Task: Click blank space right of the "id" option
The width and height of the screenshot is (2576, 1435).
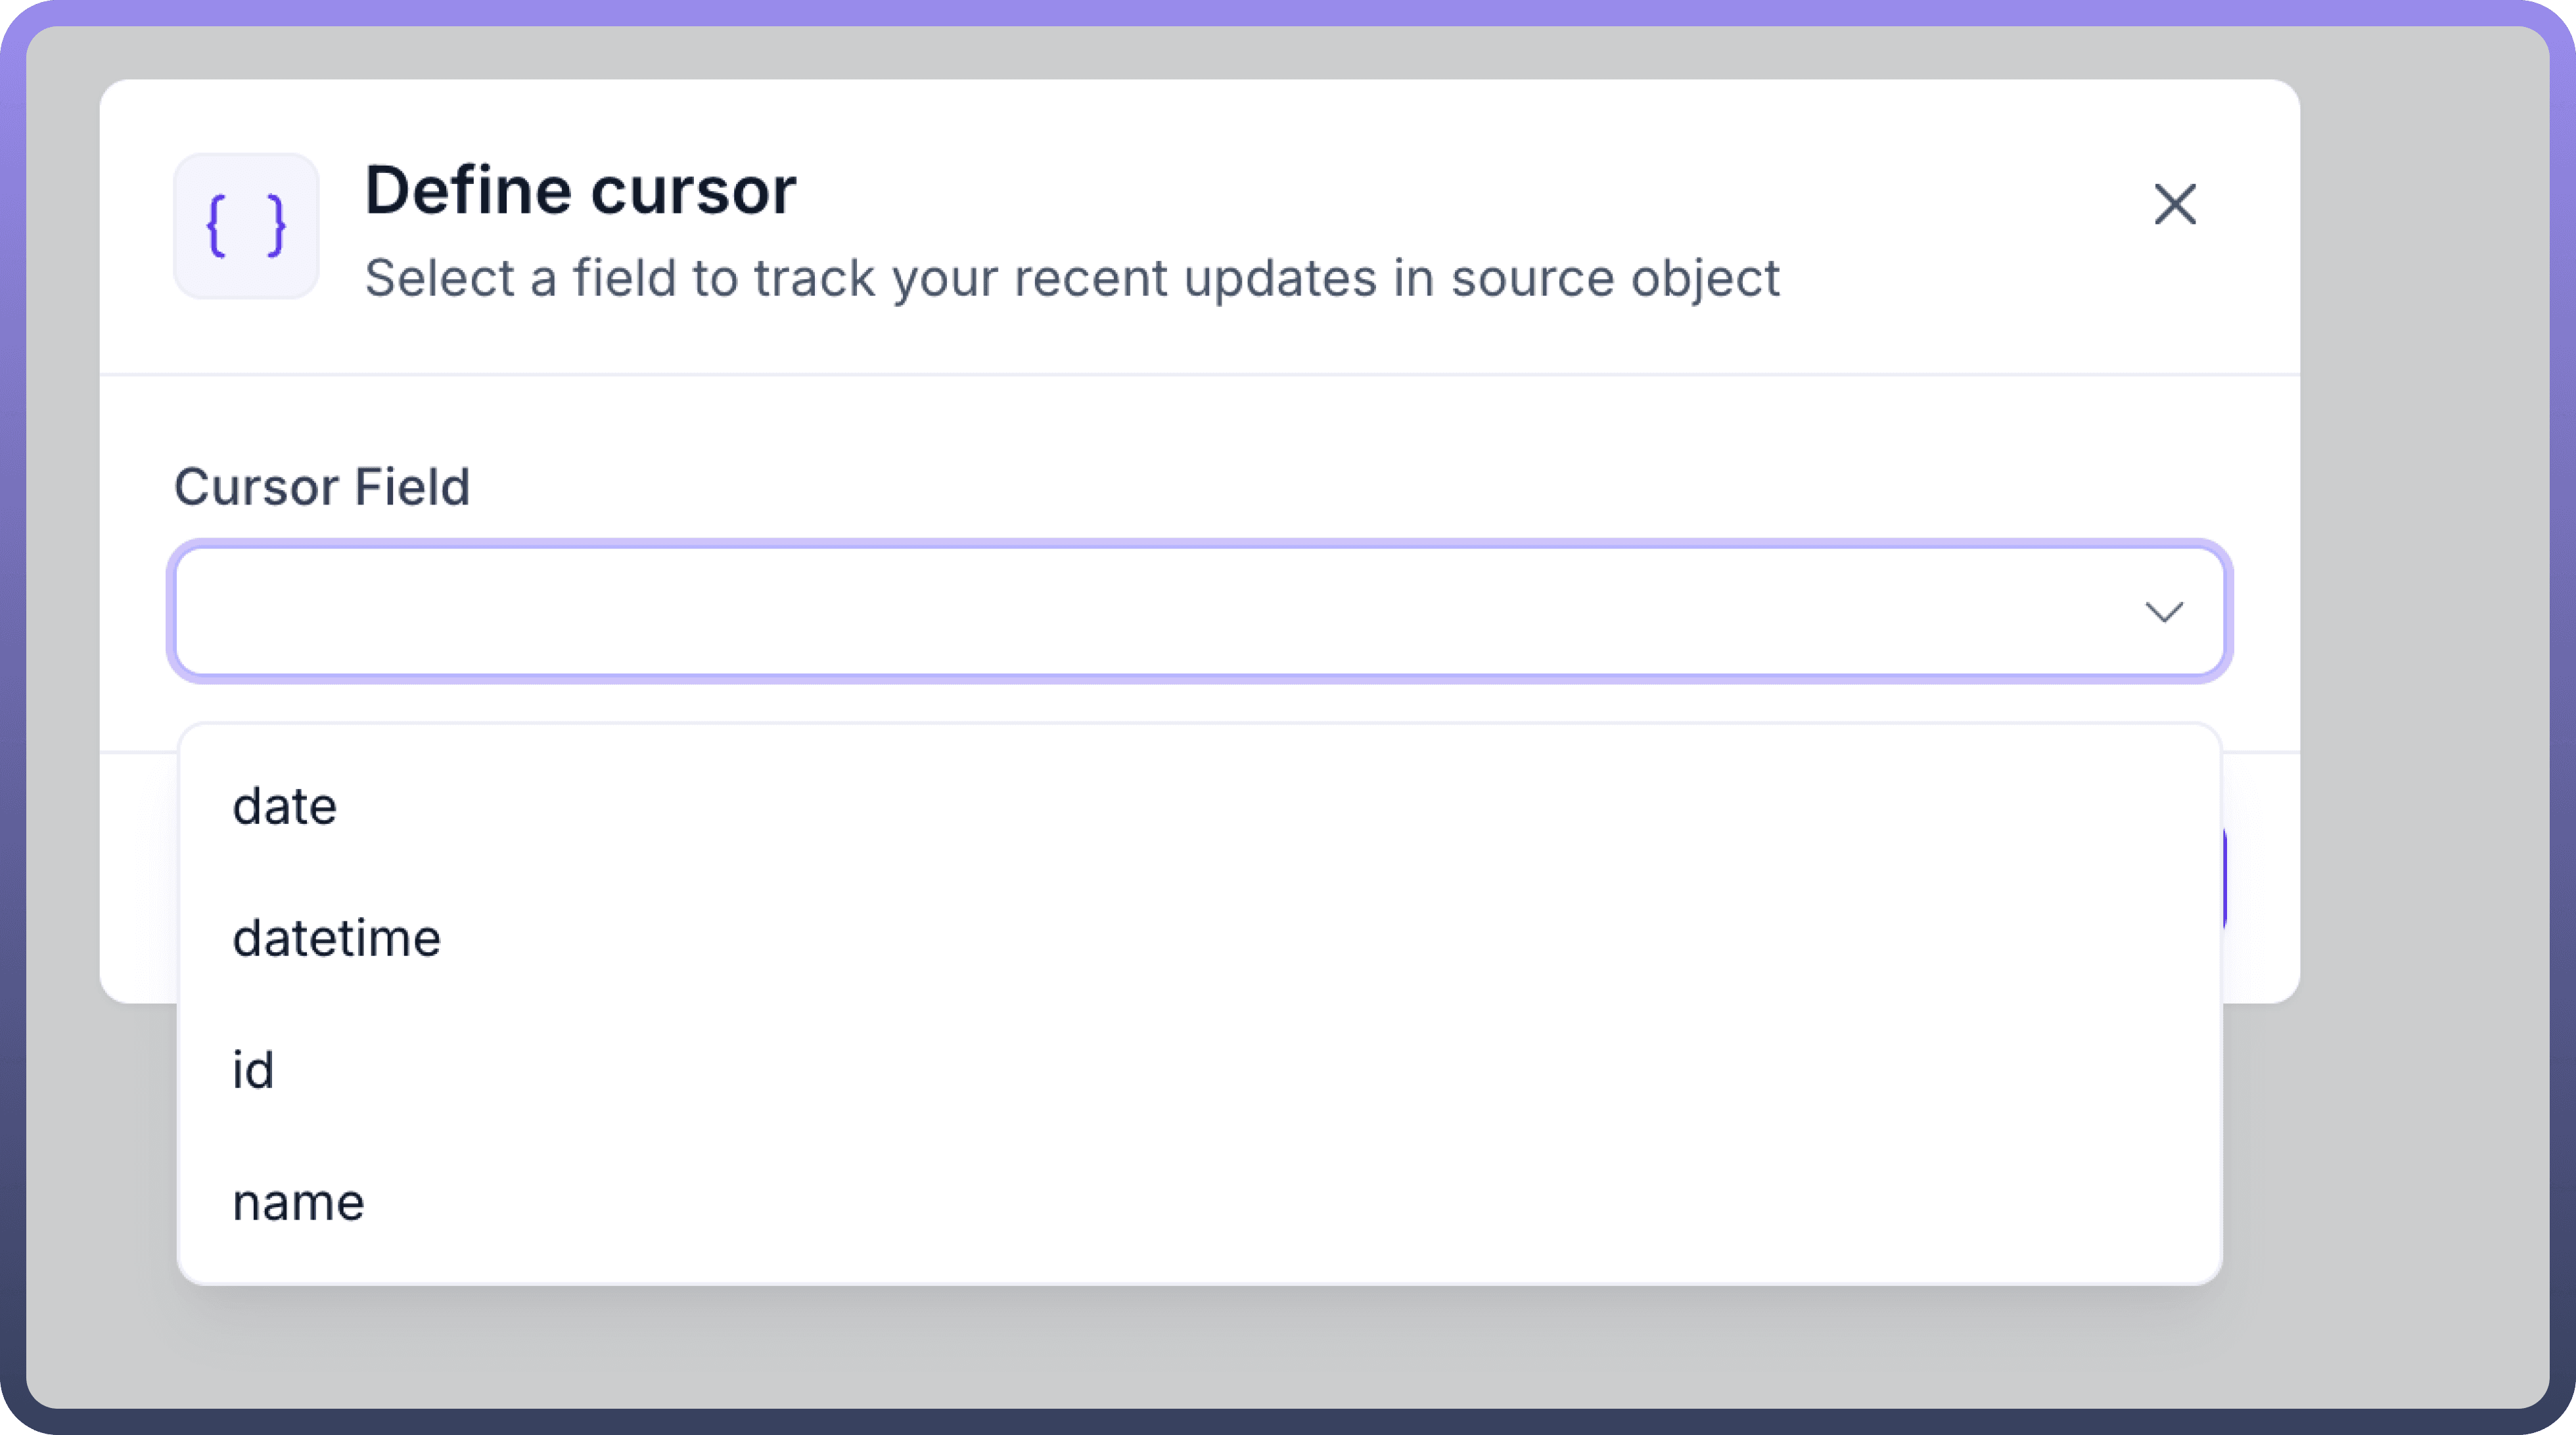Action: (x=1200, y=1070)
